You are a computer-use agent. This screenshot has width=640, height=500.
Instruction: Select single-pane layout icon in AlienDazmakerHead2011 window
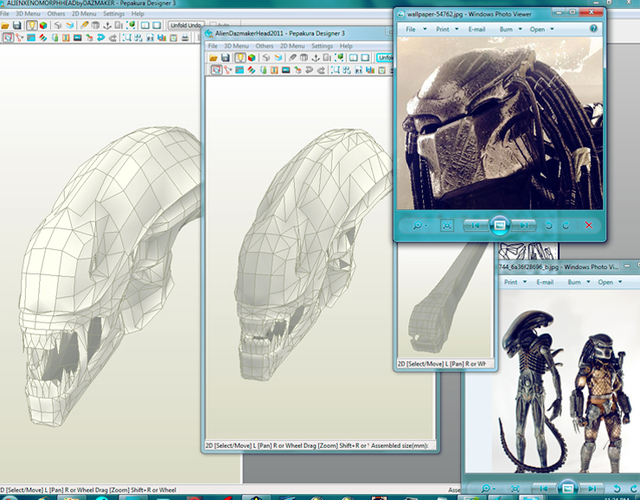click(365, 58)
